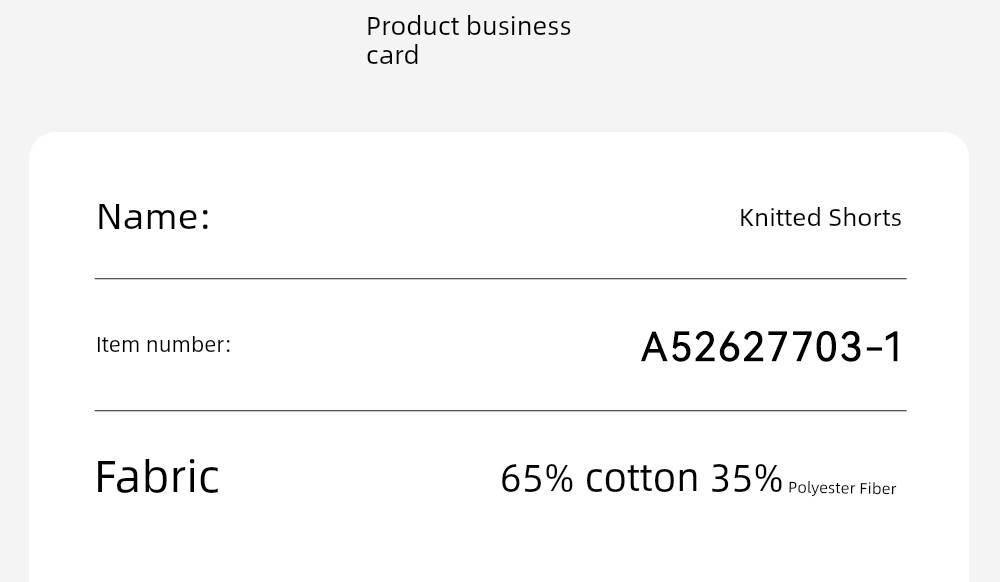The height and width of the screenshot is (582, 1000).
Task: Click the word 'Shorts' in product name
Action: click(x=865, y=218)
